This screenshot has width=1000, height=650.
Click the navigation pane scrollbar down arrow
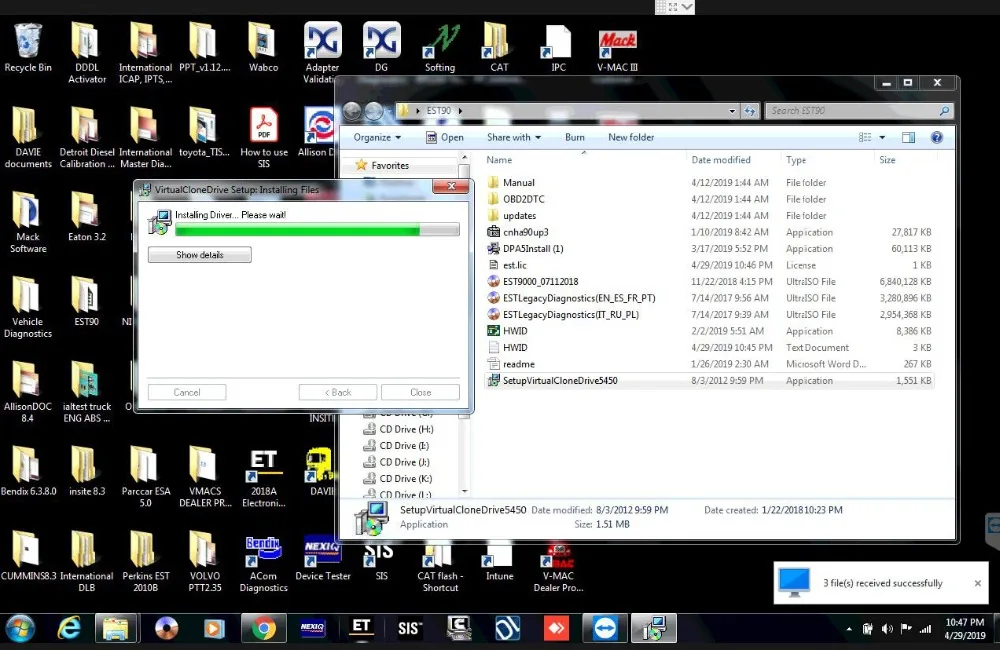tap(464, 491)
